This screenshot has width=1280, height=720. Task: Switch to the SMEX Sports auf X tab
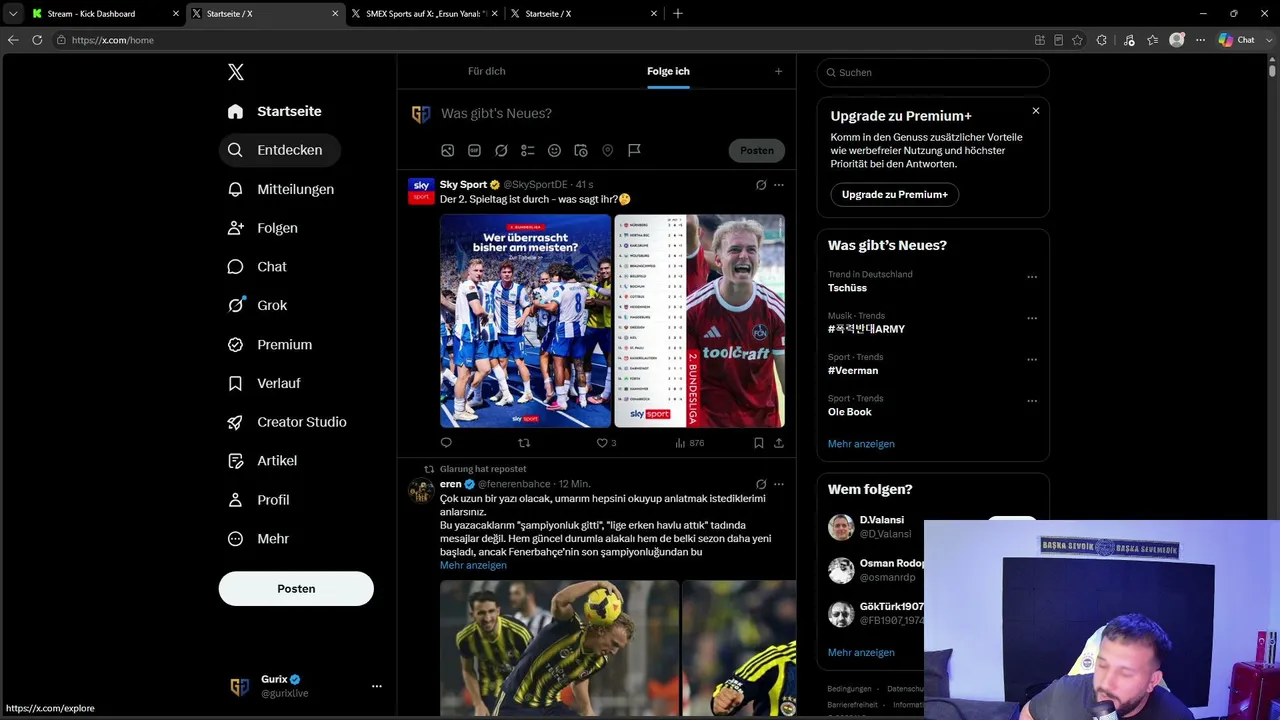point(425,14)
